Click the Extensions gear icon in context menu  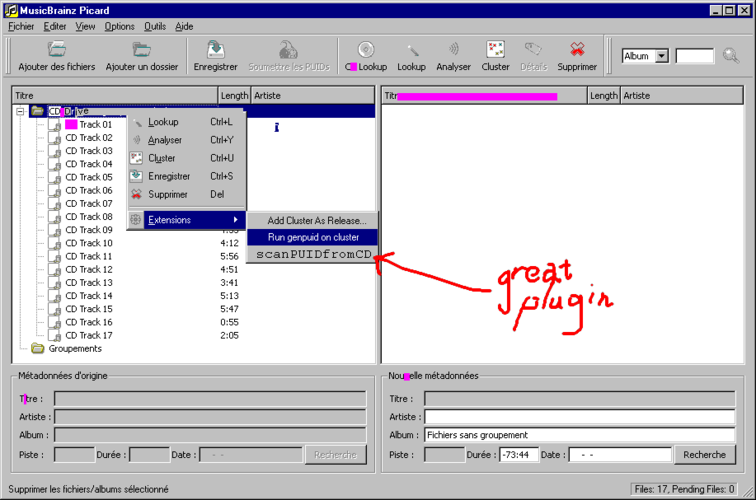[x=136, y=220]
